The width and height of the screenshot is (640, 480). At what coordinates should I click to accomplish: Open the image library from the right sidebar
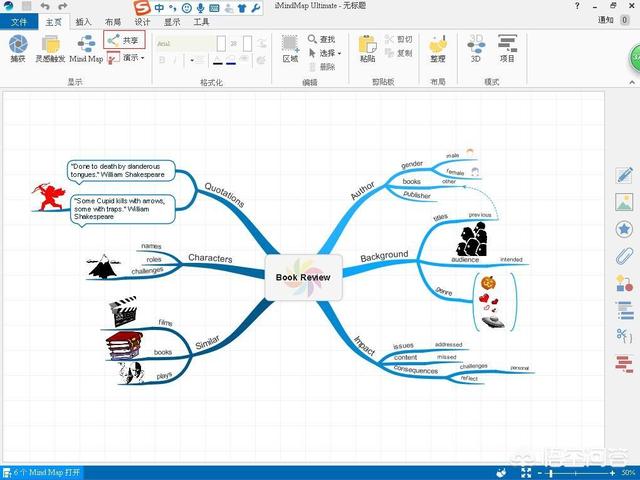point(623,202)
